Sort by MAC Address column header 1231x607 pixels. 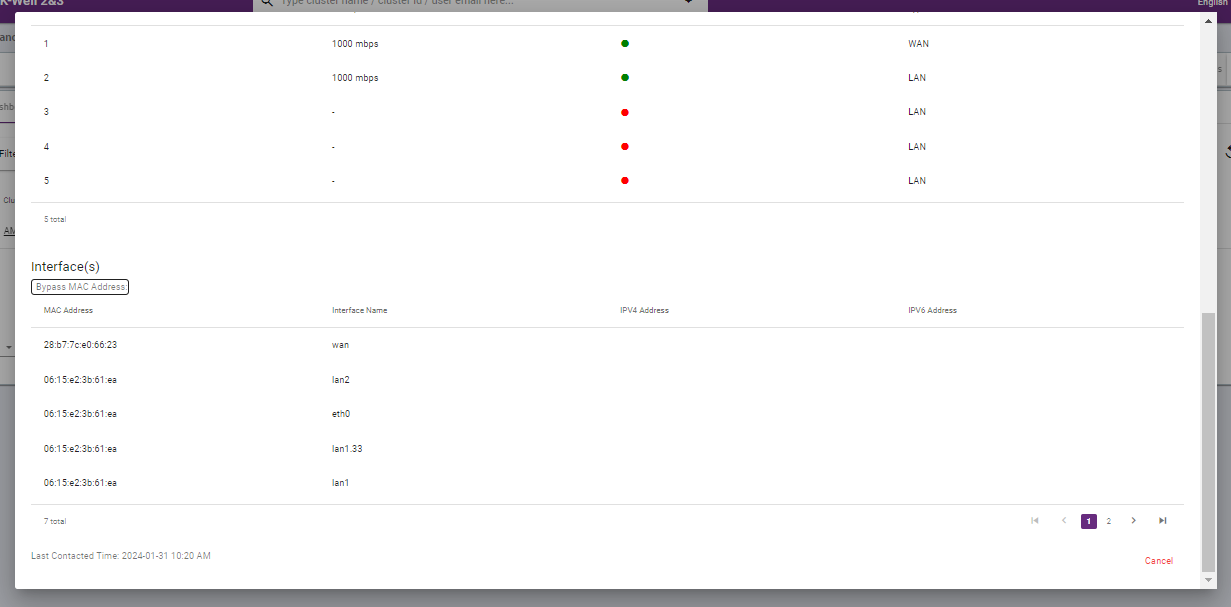tap(68, 310)
